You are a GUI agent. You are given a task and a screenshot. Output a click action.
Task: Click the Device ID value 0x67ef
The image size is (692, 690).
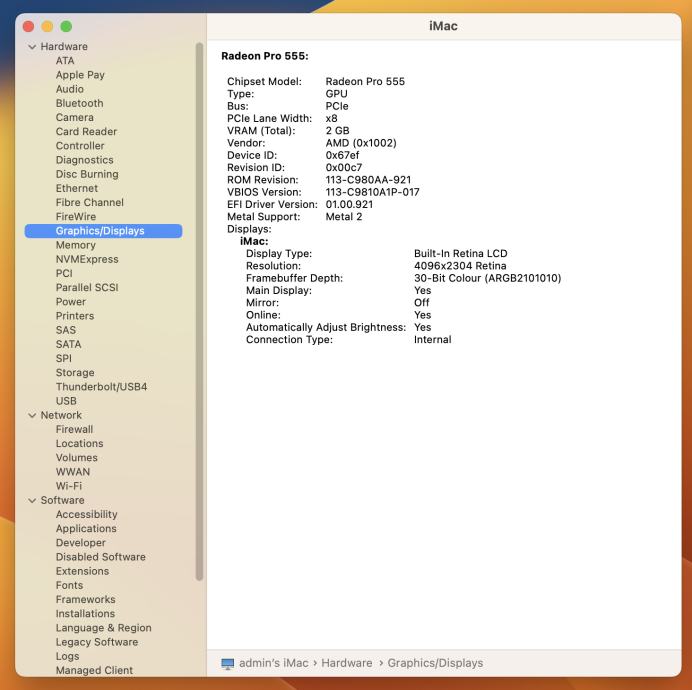[342, 155]
